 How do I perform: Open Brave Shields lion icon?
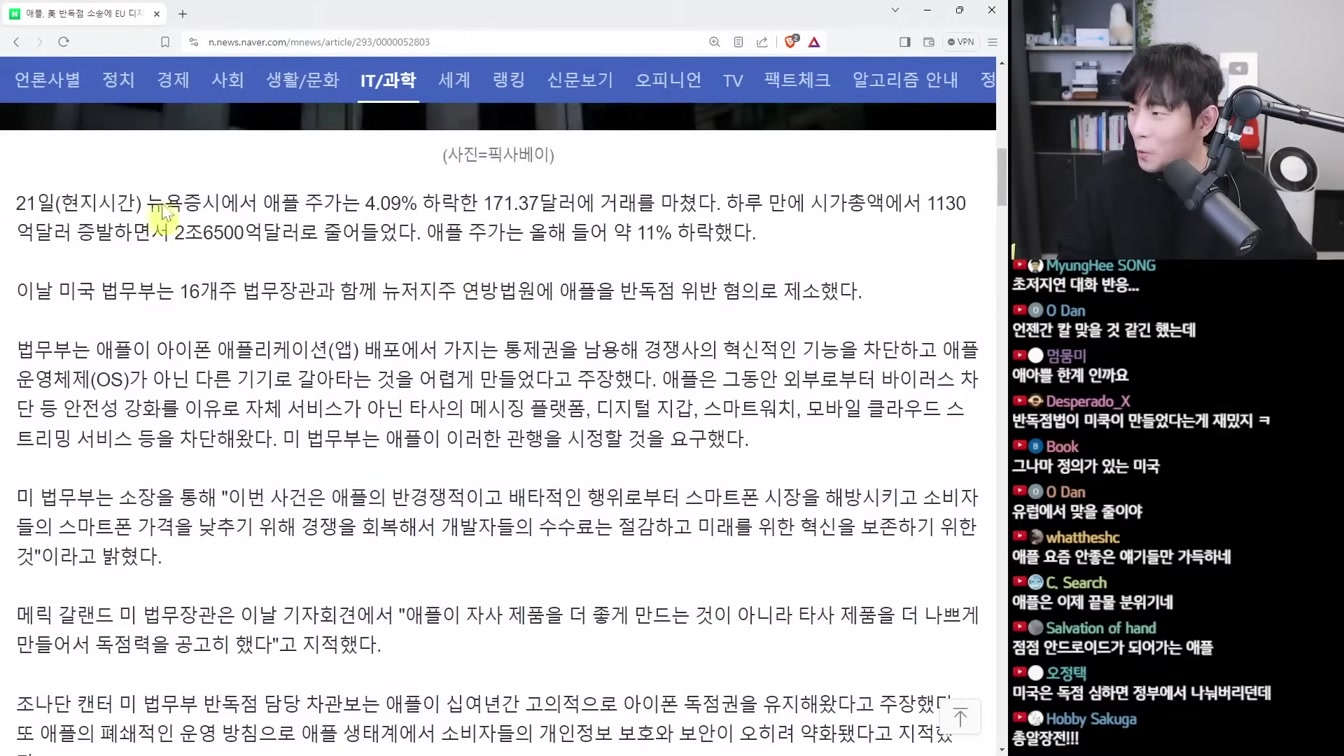tap(791, 42)
